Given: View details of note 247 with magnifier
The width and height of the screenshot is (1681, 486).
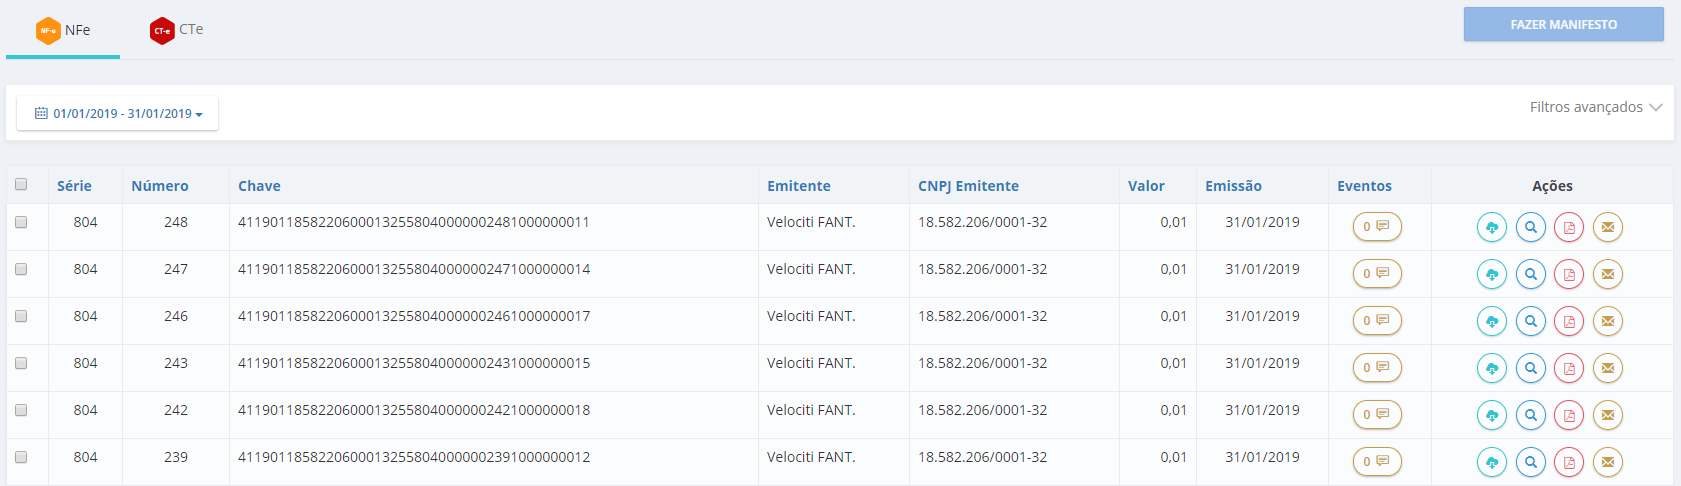Looking at the screenshot, I should click(1531, 274).
